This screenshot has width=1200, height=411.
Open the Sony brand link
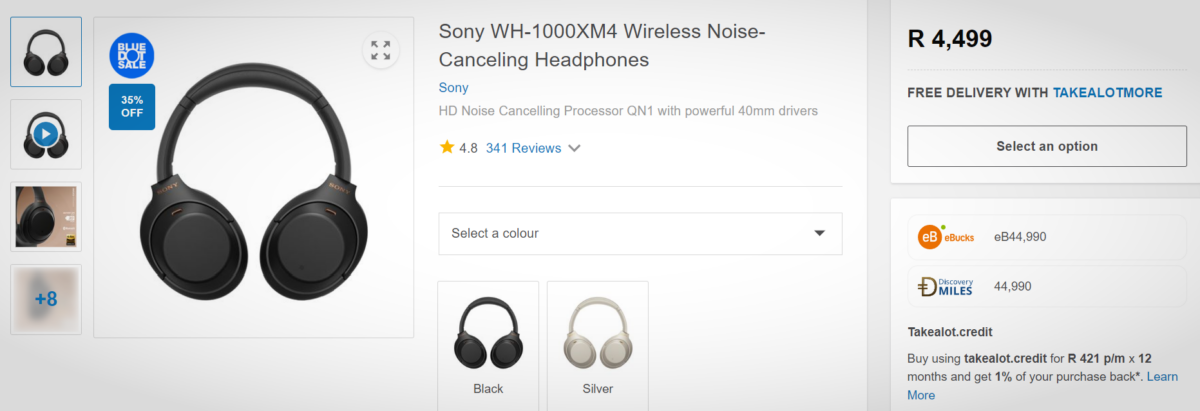coord(453,87)
